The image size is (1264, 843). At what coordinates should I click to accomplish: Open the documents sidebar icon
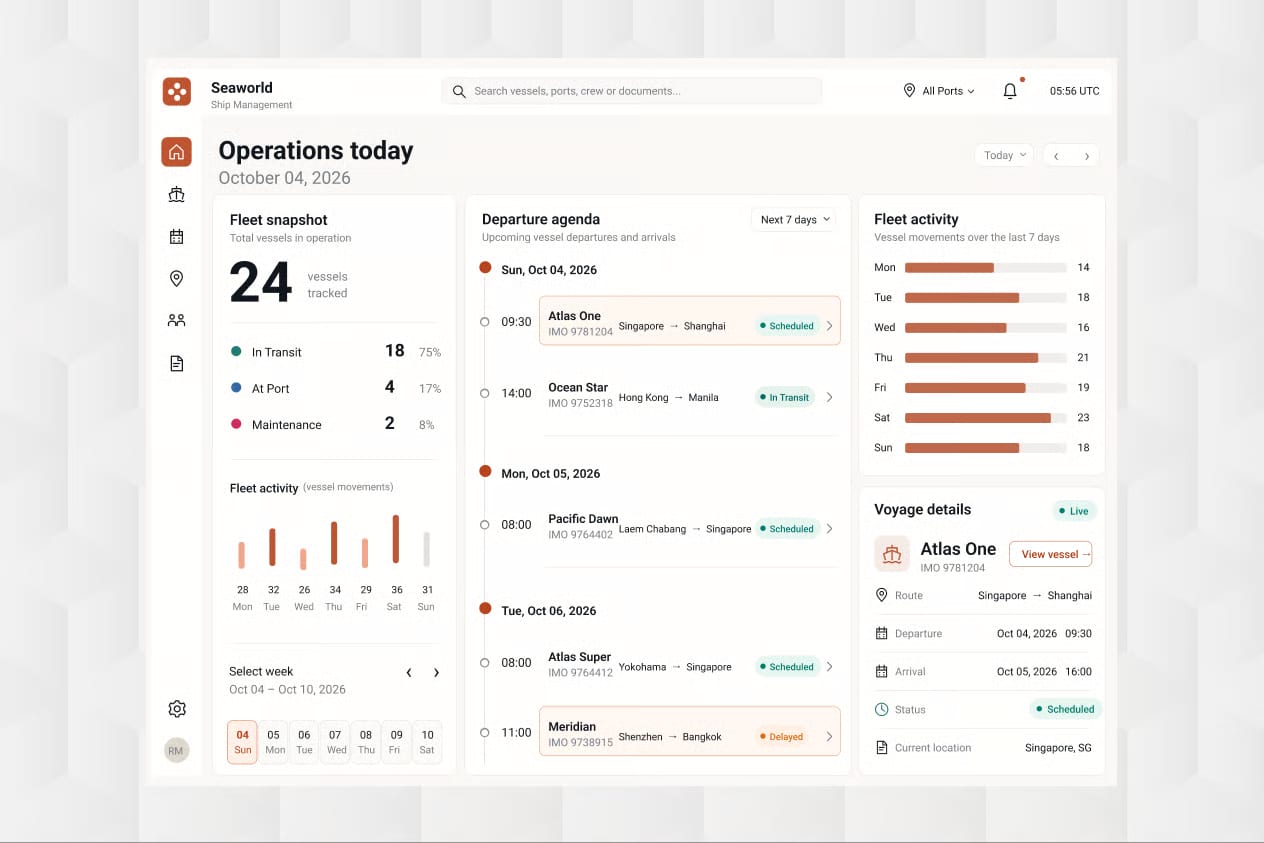pyautogui.click(x=177, y=364)
